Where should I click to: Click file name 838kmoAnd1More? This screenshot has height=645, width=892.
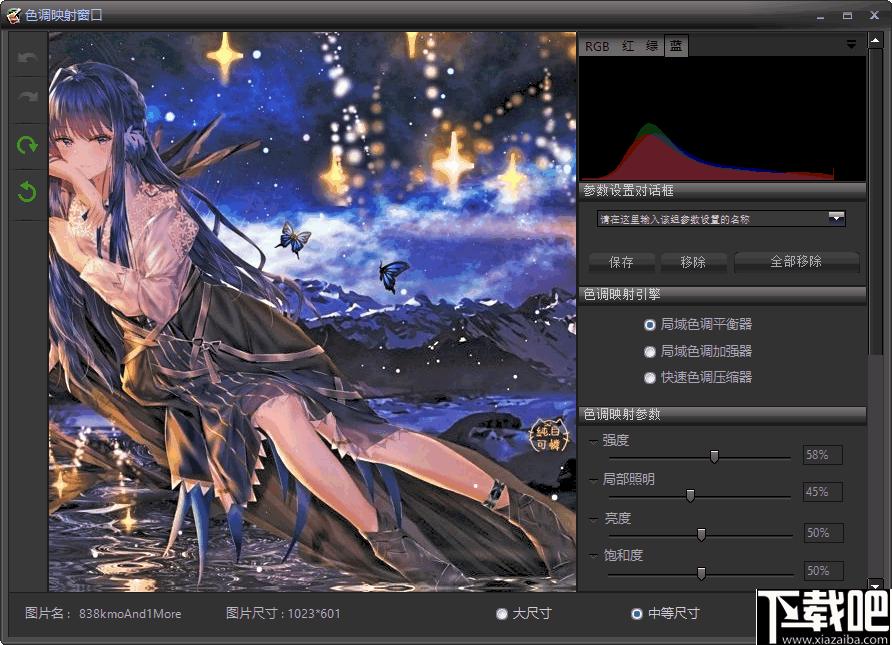point(130,614)
